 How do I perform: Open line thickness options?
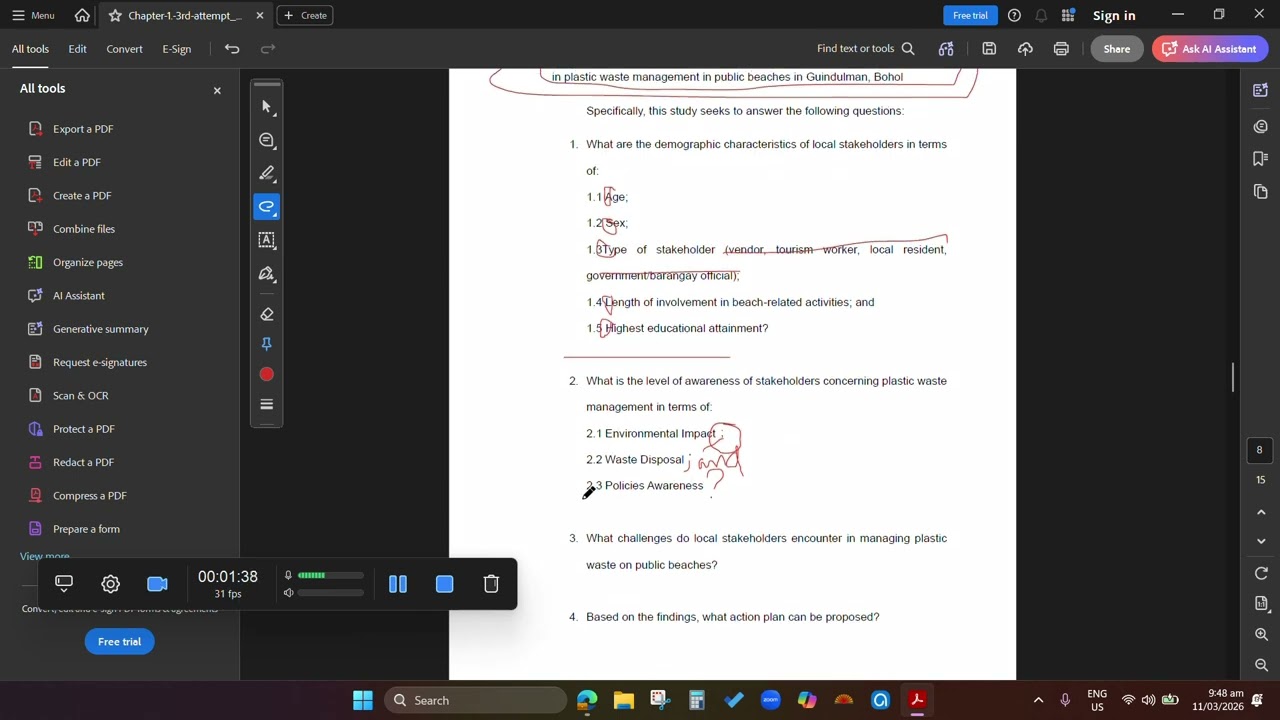(266, 404)
